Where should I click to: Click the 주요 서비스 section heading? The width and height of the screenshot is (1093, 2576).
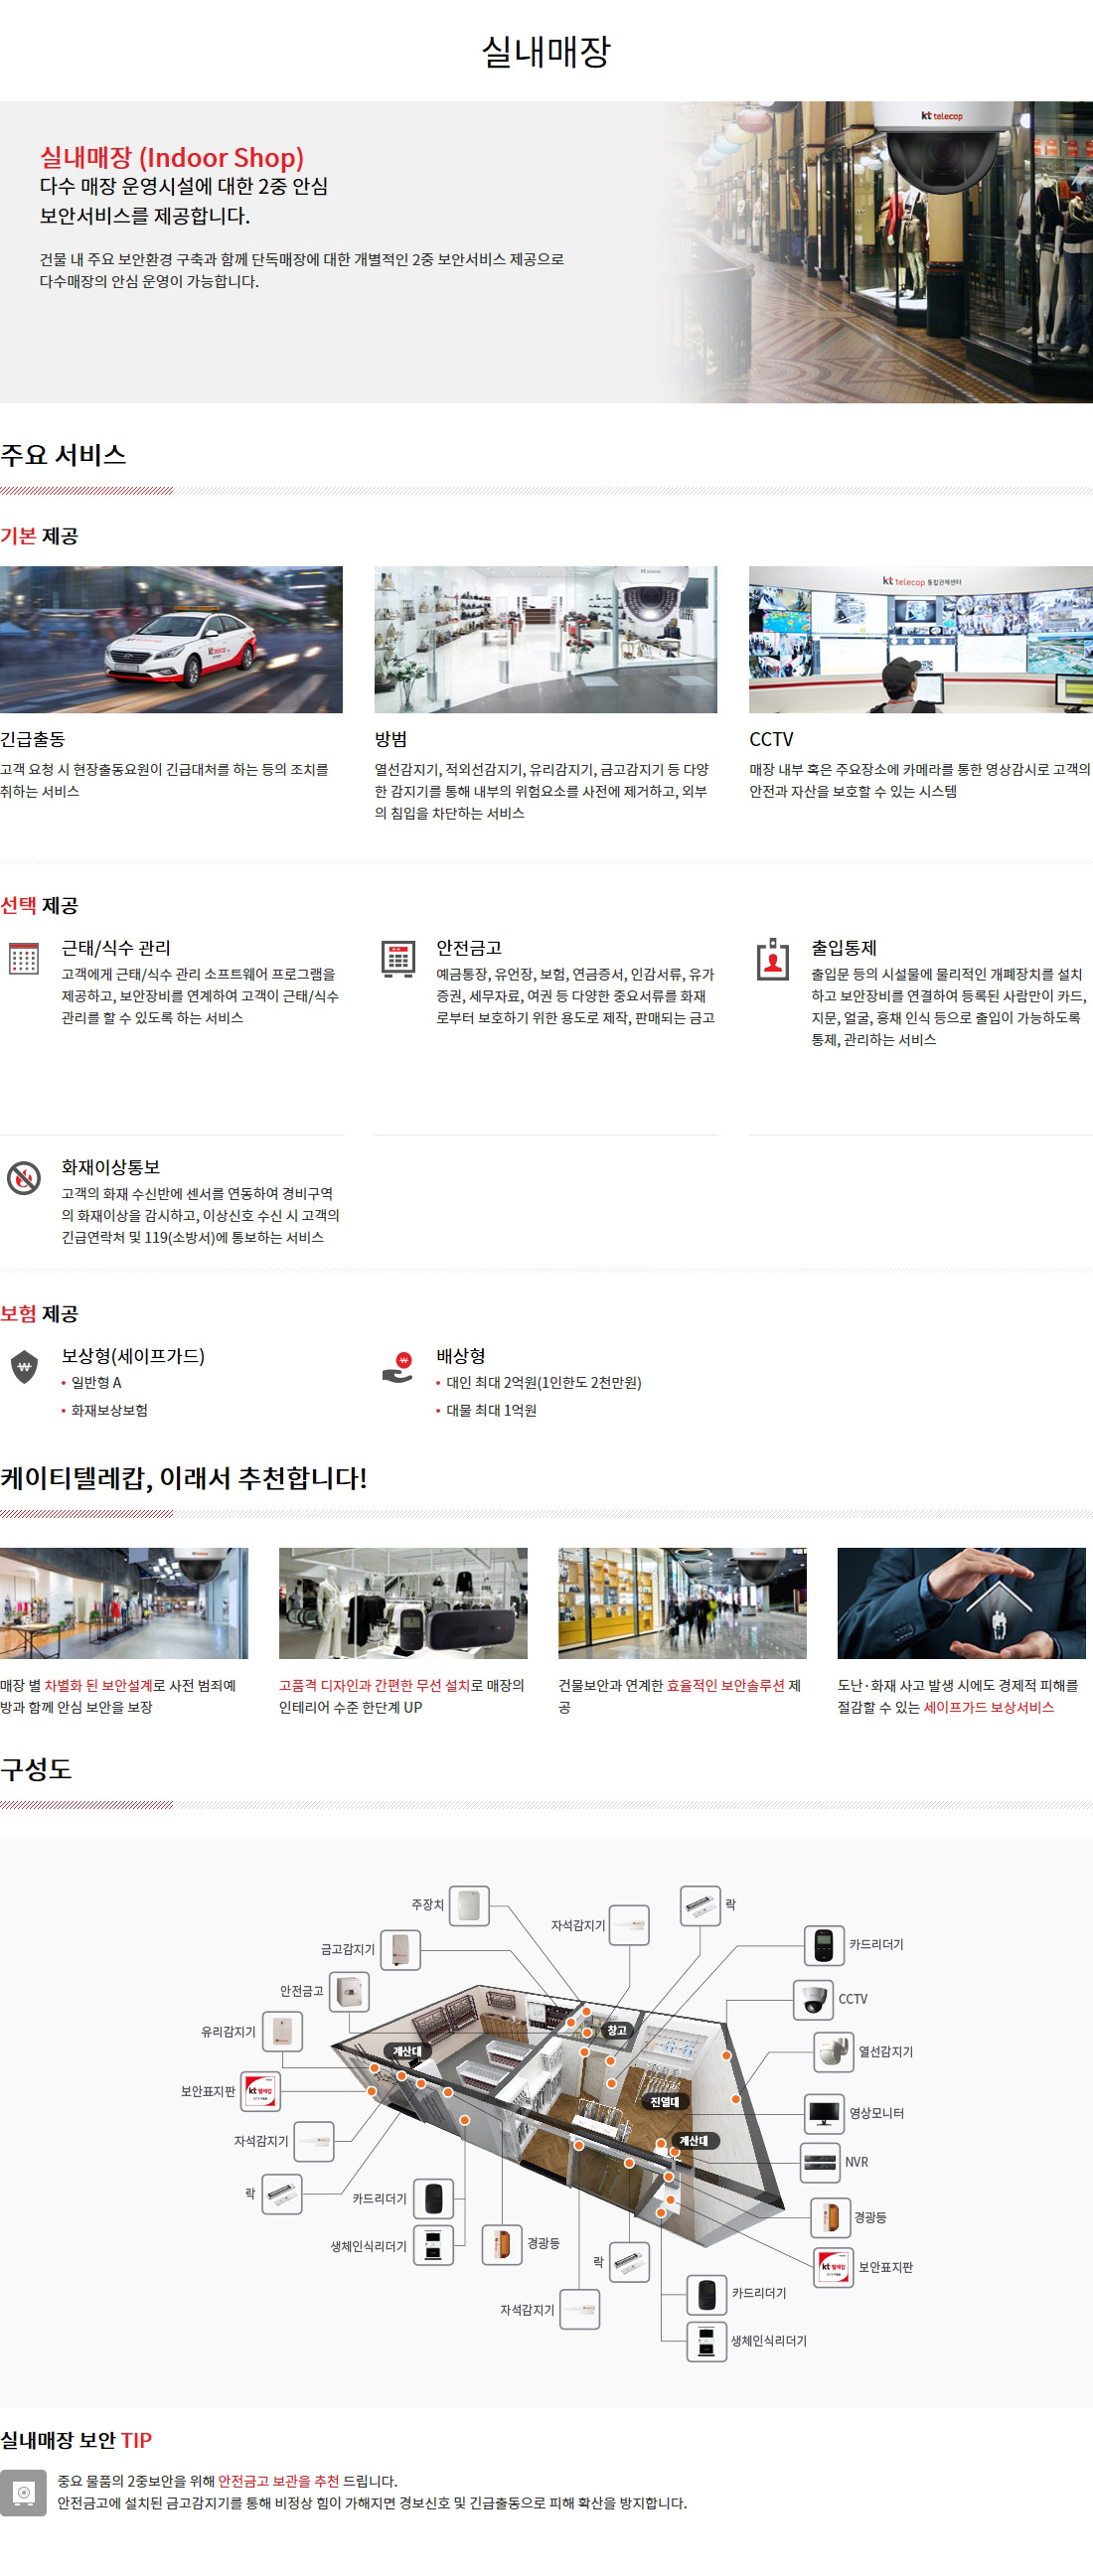(x=63, y=455)
